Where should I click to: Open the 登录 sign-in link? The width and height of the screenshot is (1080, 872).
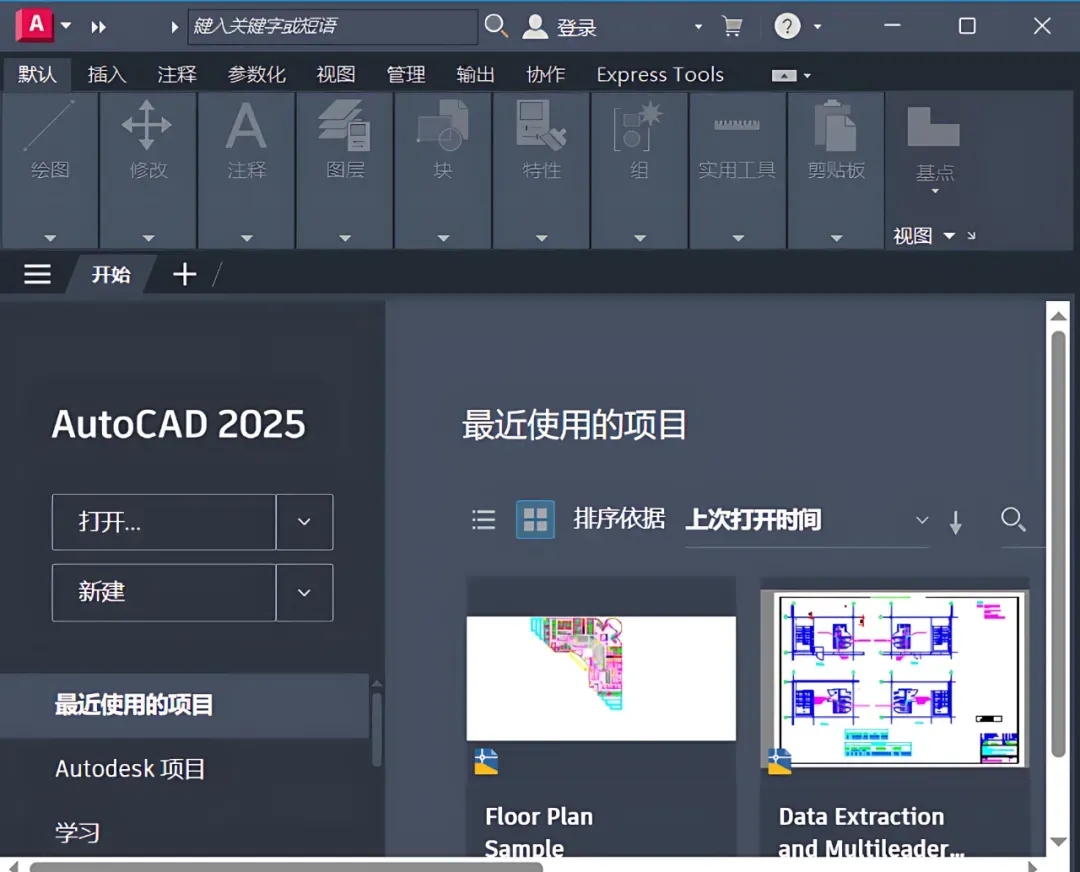(577, 28)
